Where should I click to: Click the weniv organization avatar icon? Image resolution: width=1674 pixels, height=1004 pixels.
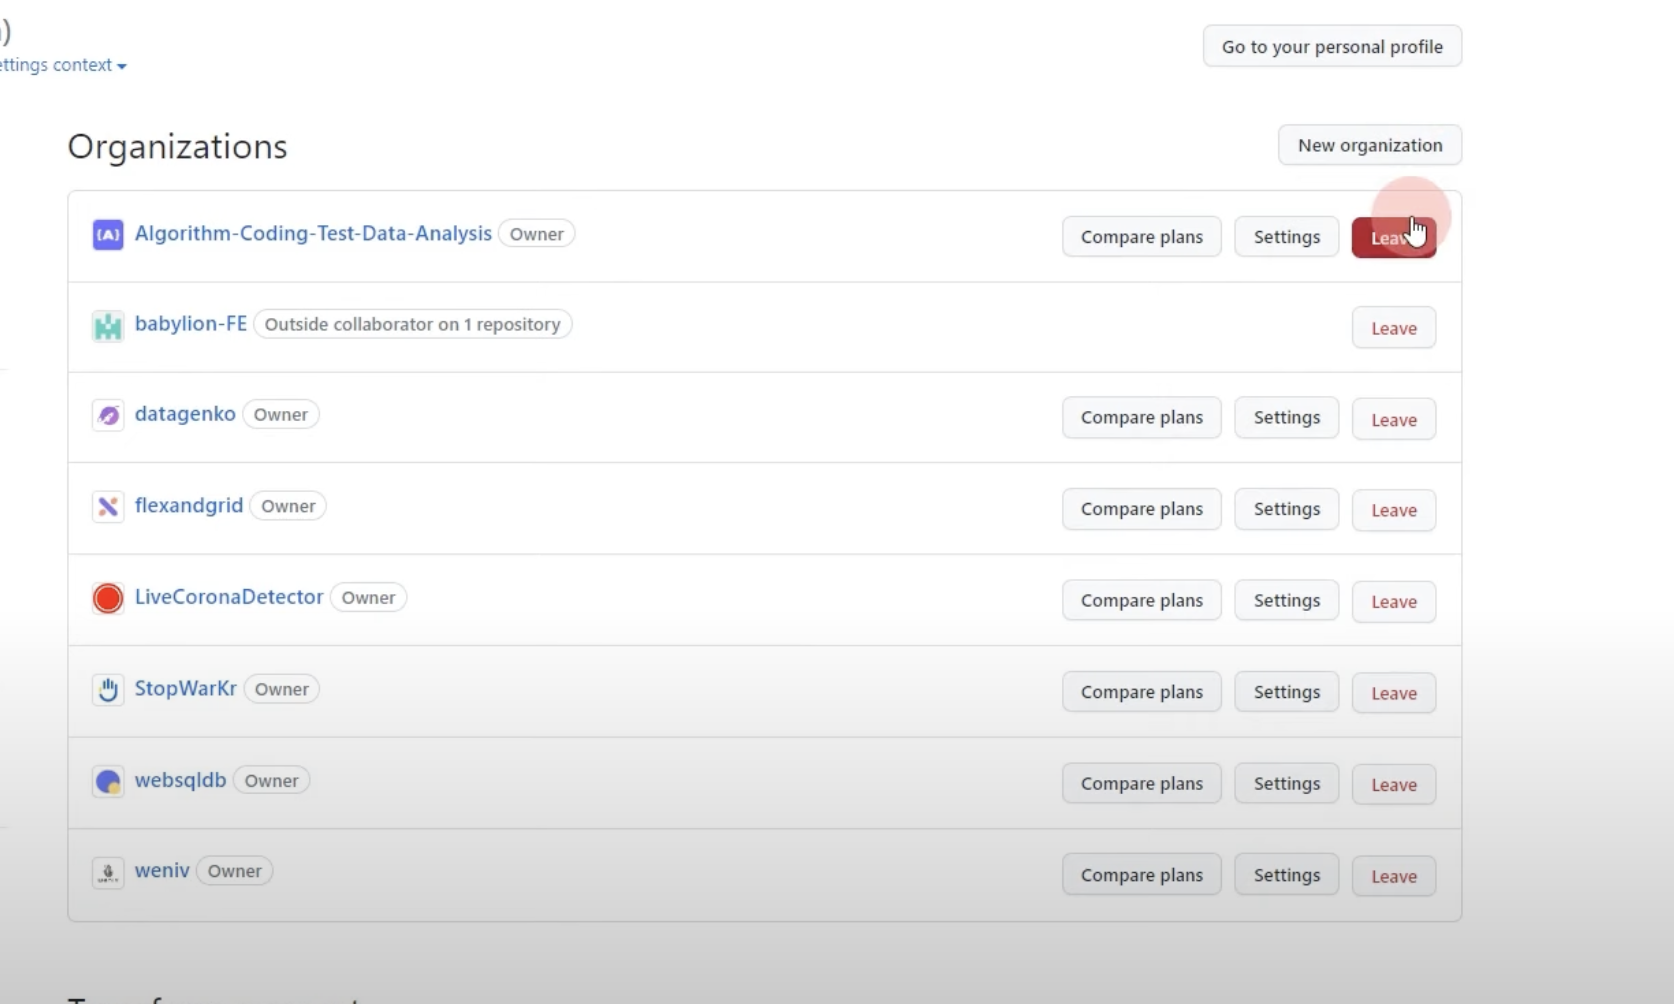[x=108, y=872]
